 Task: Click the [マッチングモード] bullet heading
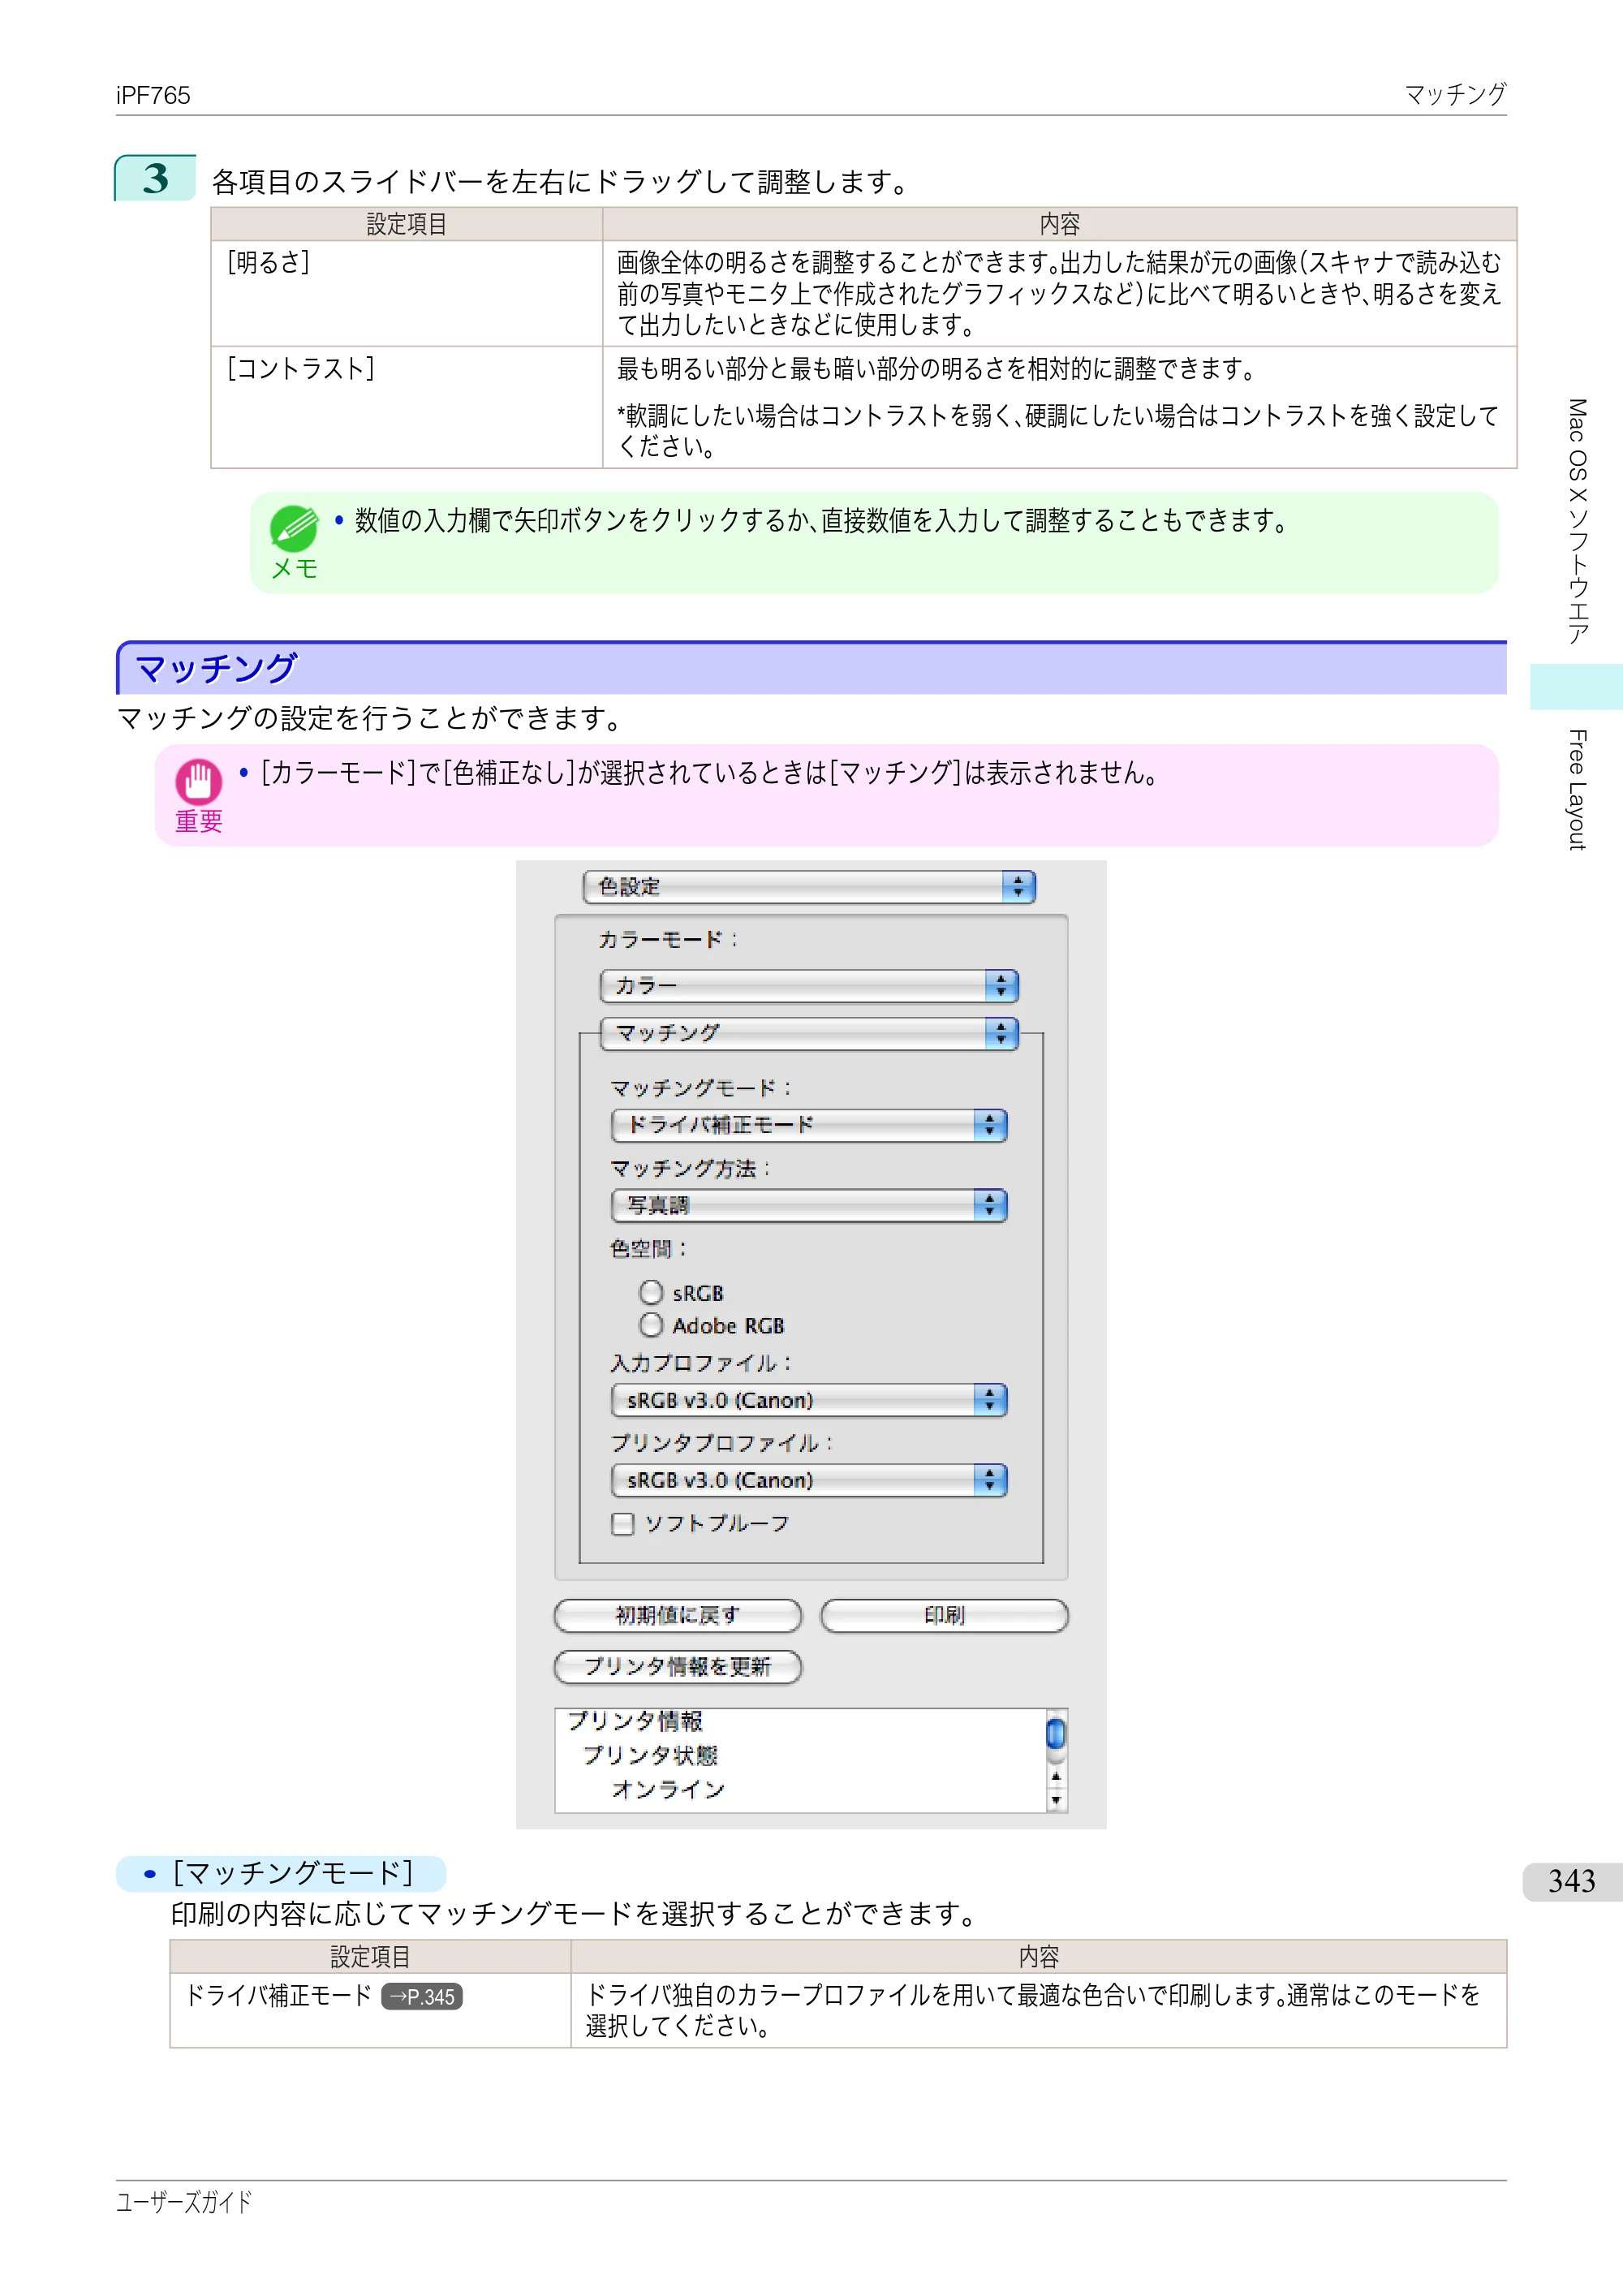pos(292,1873)
